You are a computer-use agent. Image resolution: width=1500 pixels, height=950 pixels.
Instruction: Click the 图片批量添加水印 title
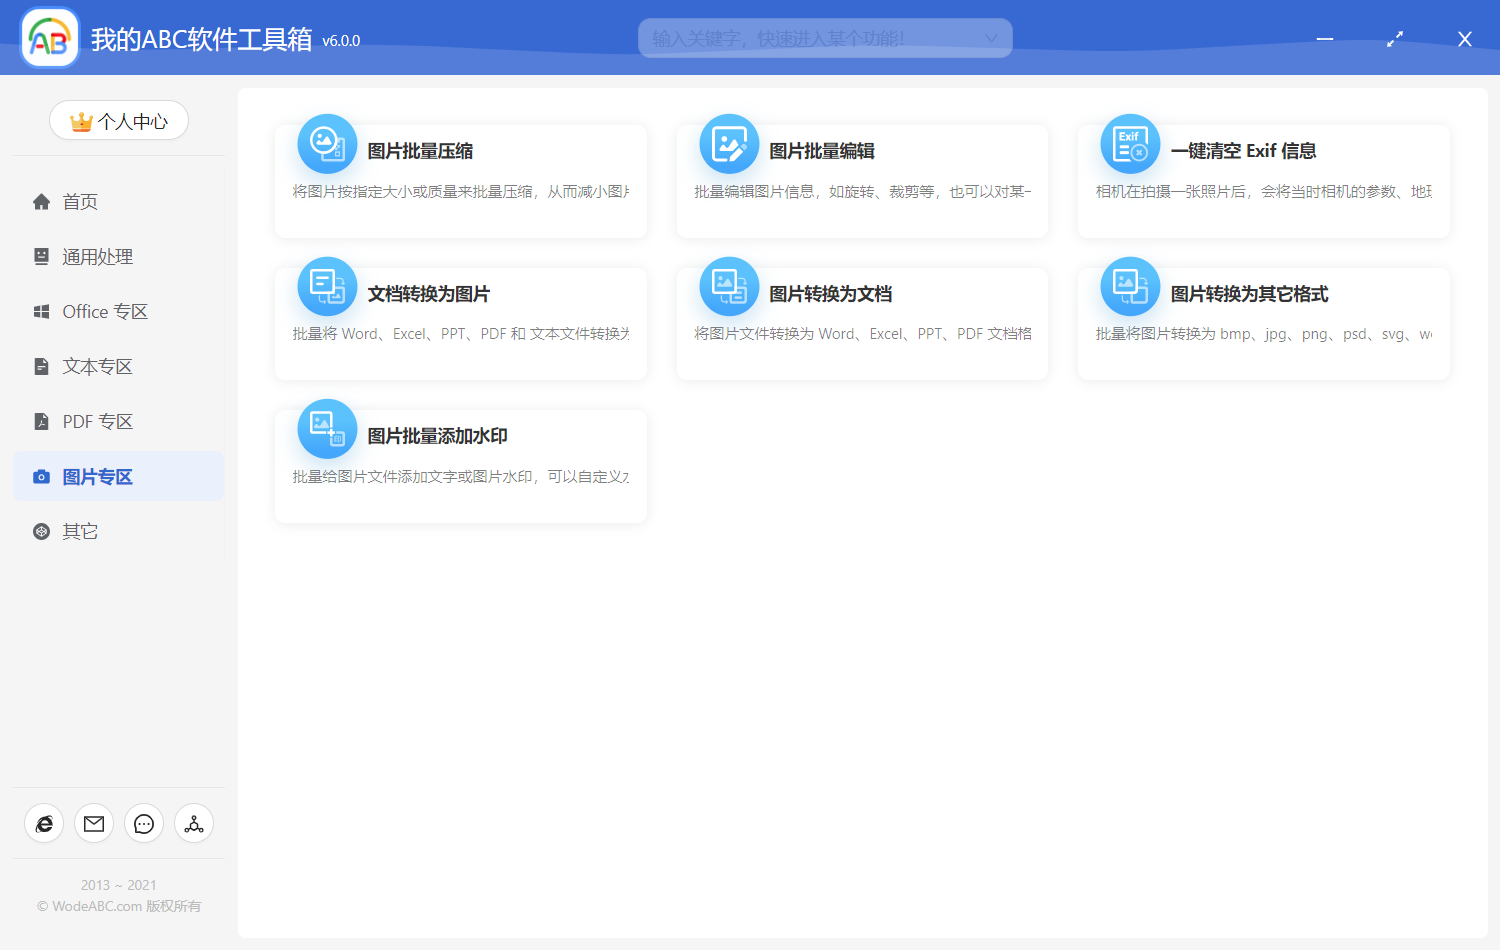click(x=438, y=436)
